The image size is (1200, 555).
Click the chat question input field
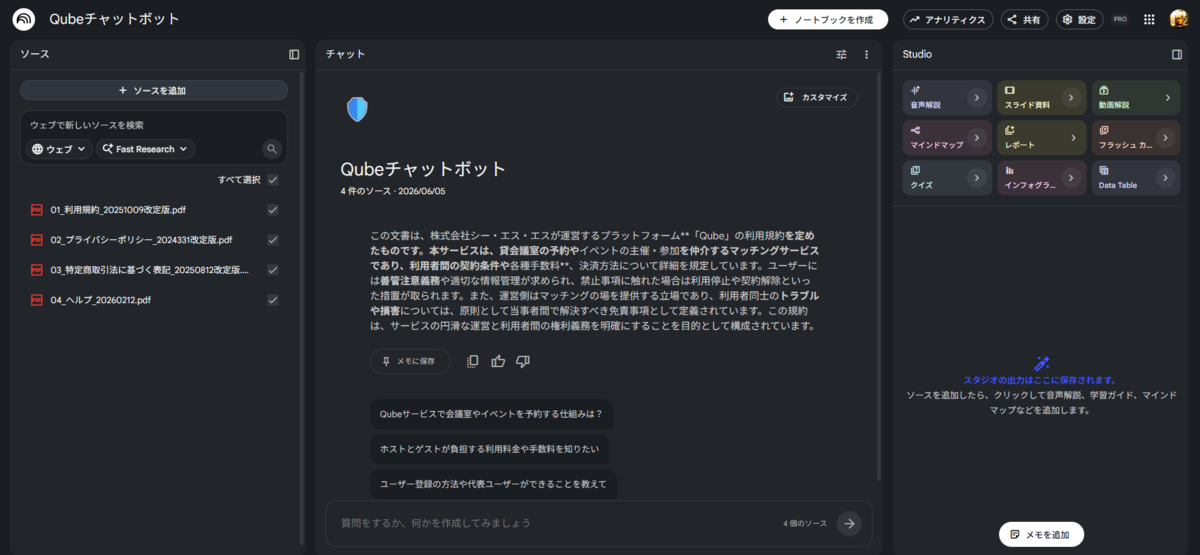pos(555,523)
